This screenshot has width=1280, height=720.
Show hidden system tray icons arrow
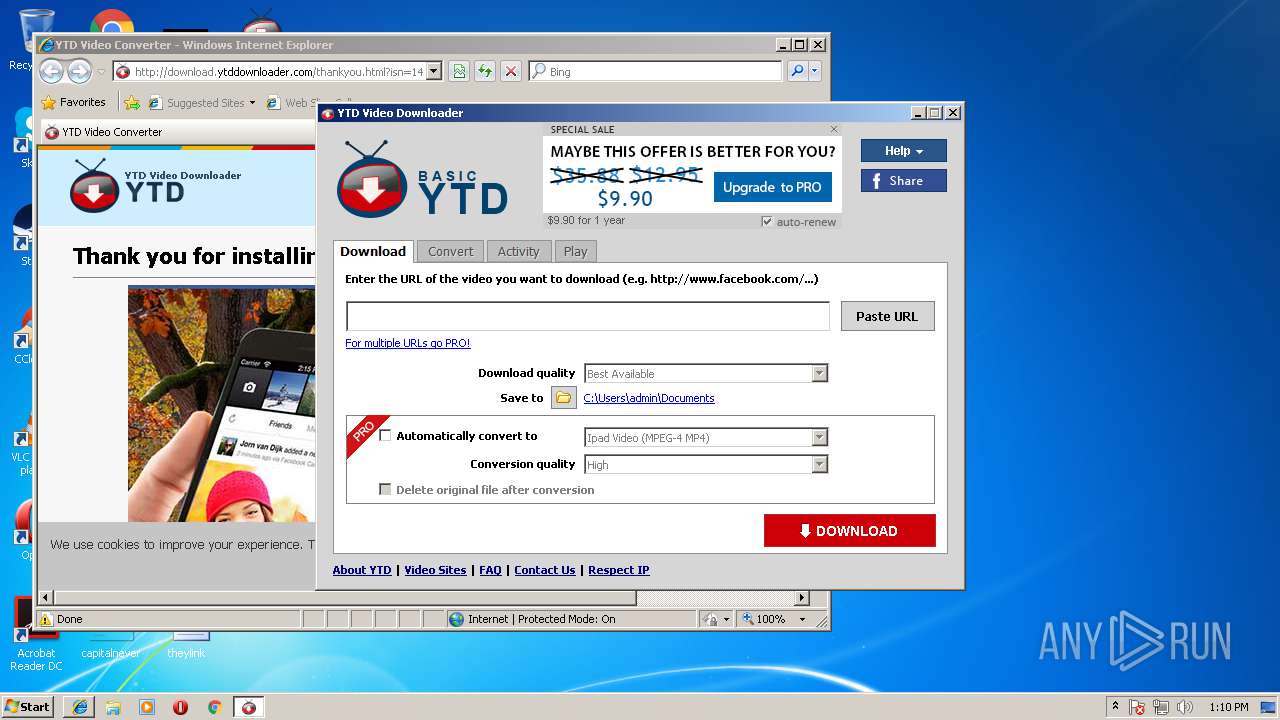1115,706
